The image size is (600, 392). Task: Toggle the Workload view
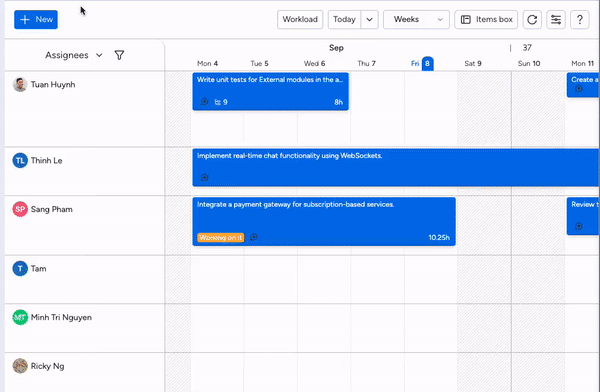click(x=300, y=20)
